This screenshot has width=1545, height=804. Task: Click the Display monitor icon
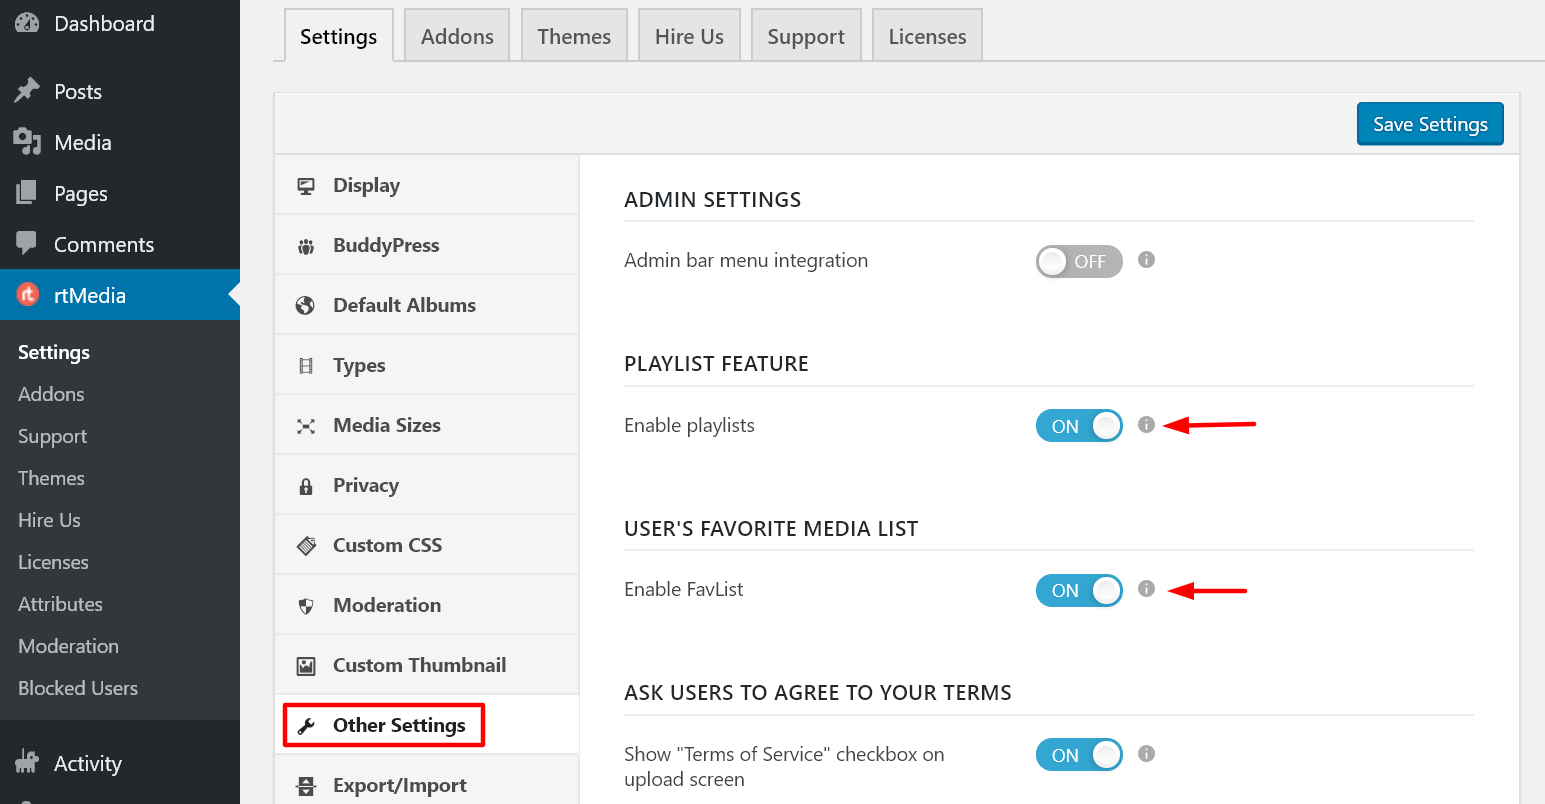pyautogui.click(x=305, y=185)
